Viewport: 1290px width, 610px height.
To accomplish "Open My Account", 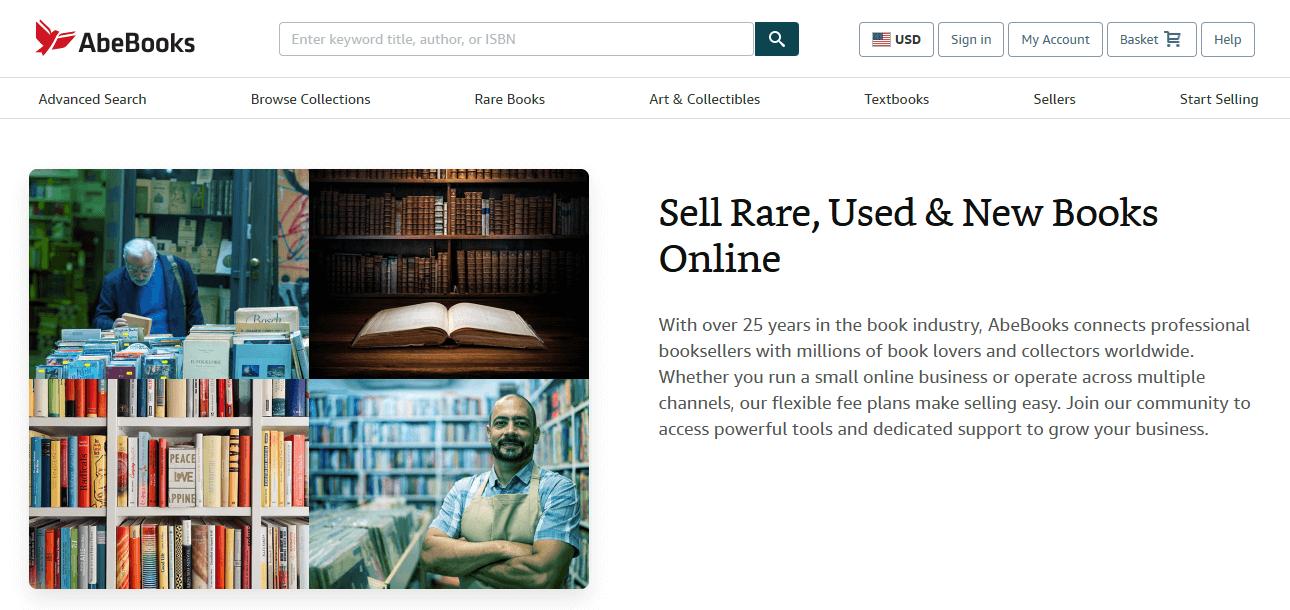I will tap(1055, 40).
